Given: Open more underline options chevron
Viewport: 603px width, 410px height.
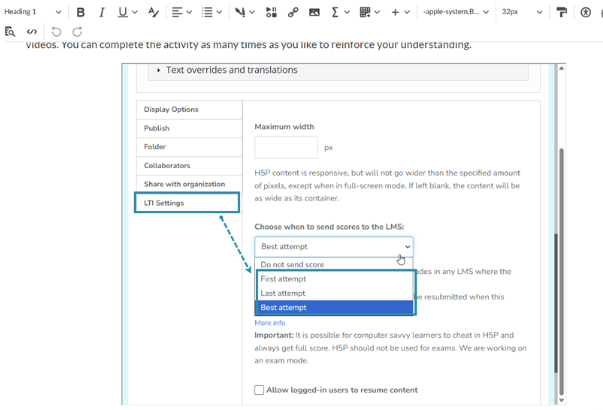Looking at the screenshot, I should pos(135,12).
